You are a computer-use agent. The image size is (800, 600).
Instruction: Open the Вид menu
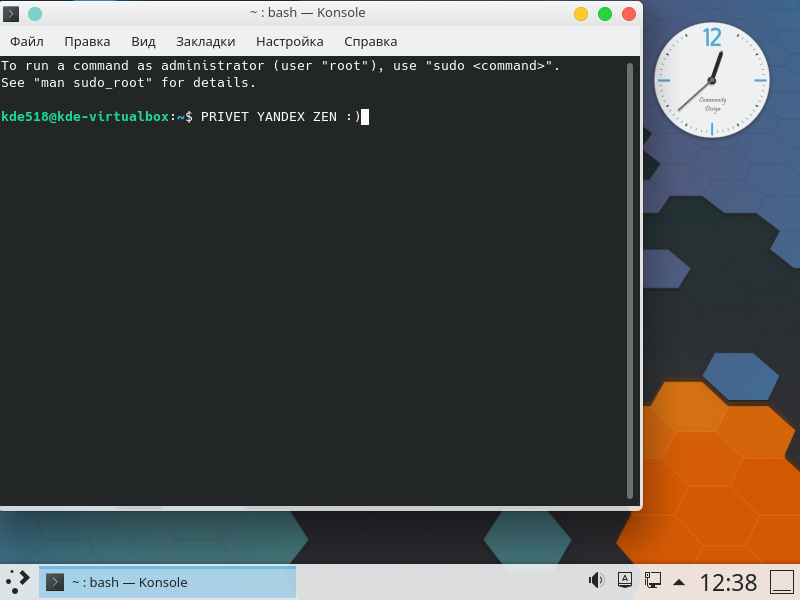[143, 41]
